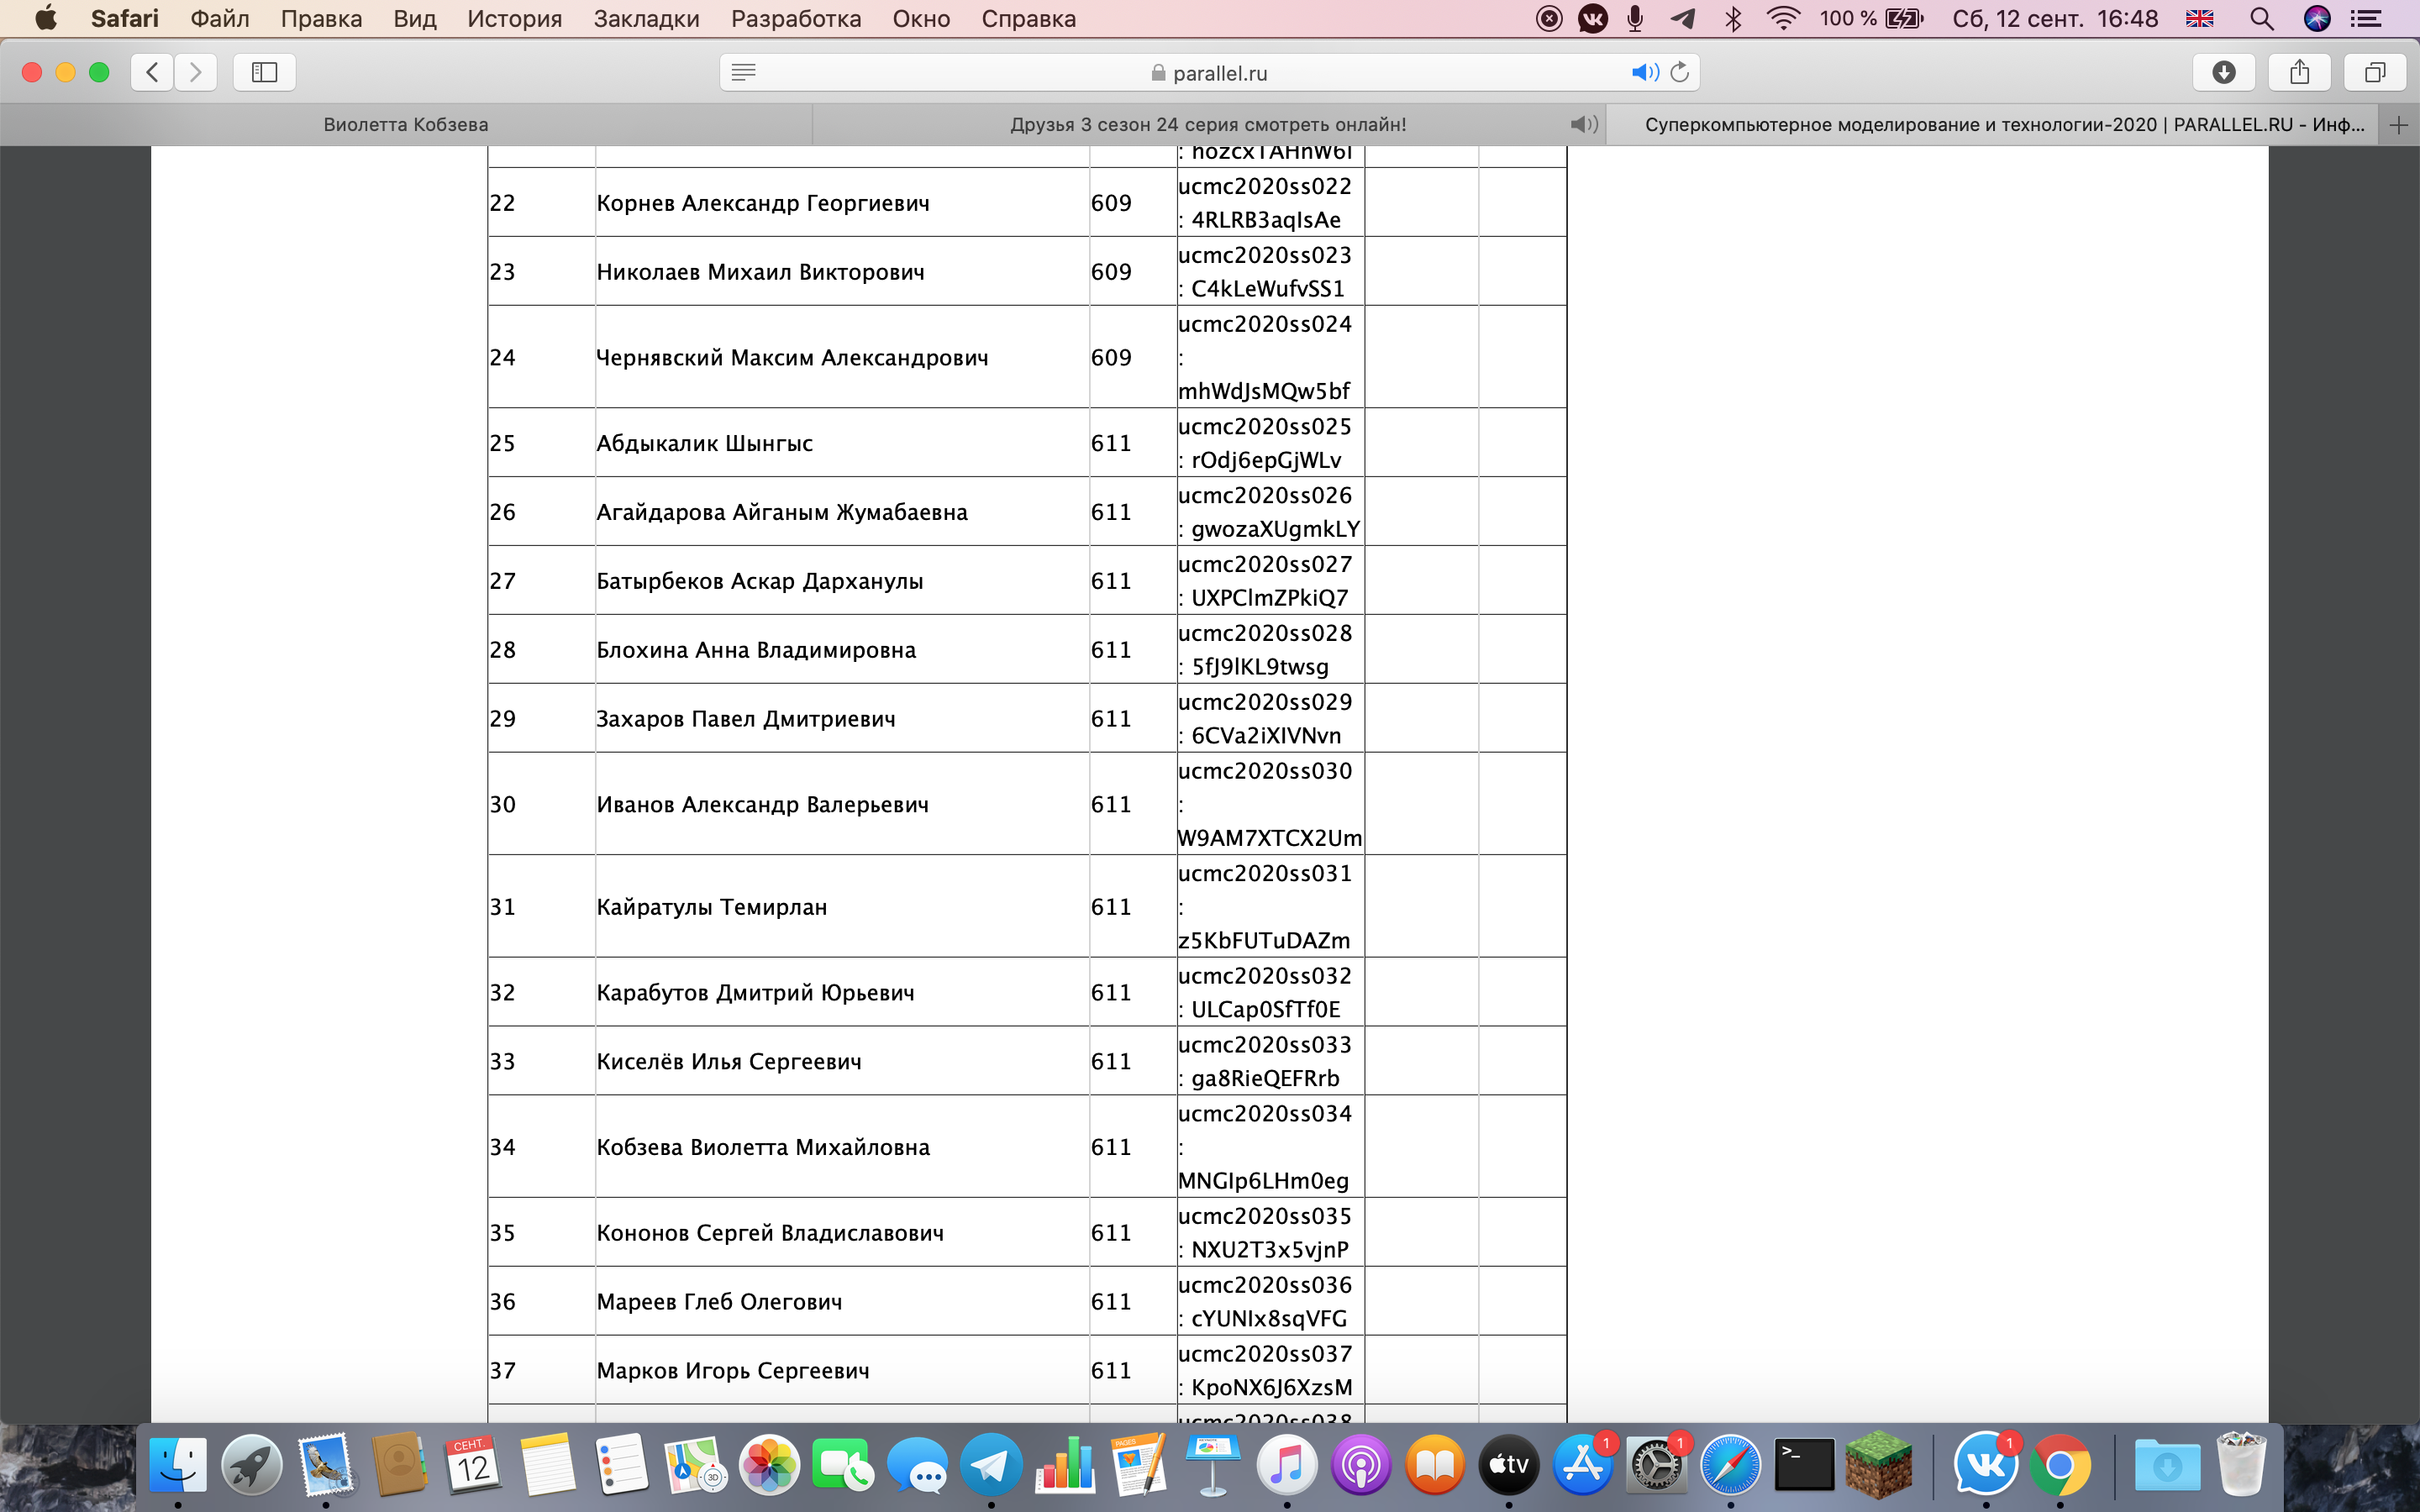The image size is (2420, 1512).
Task: Open Terminal from the Dock
Action: 1805,1464
